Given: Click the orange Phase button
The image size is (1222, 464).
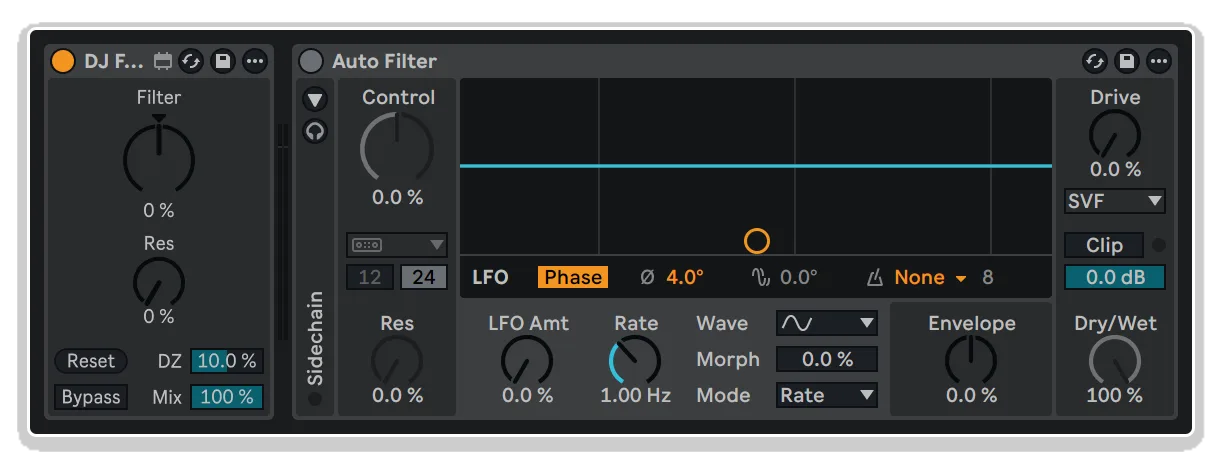Looking at the screenshot, I should coord(573,277).
